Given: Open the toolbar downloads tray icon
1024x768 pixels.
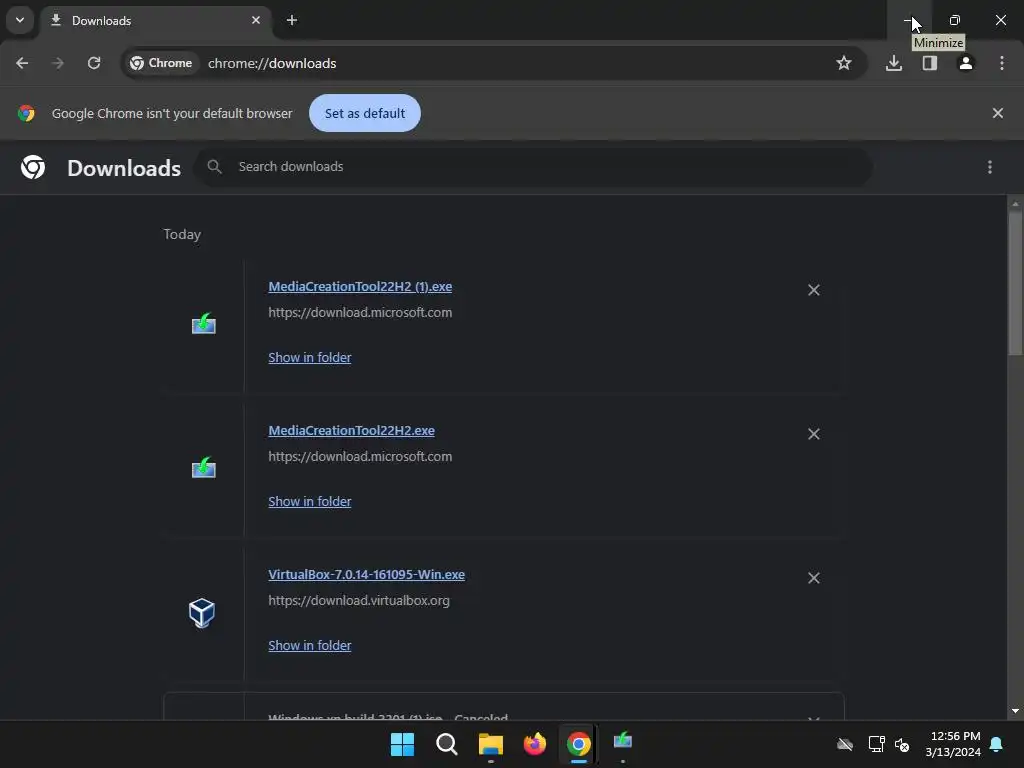Looking at the screenshot, I should (x=894, y=63).
